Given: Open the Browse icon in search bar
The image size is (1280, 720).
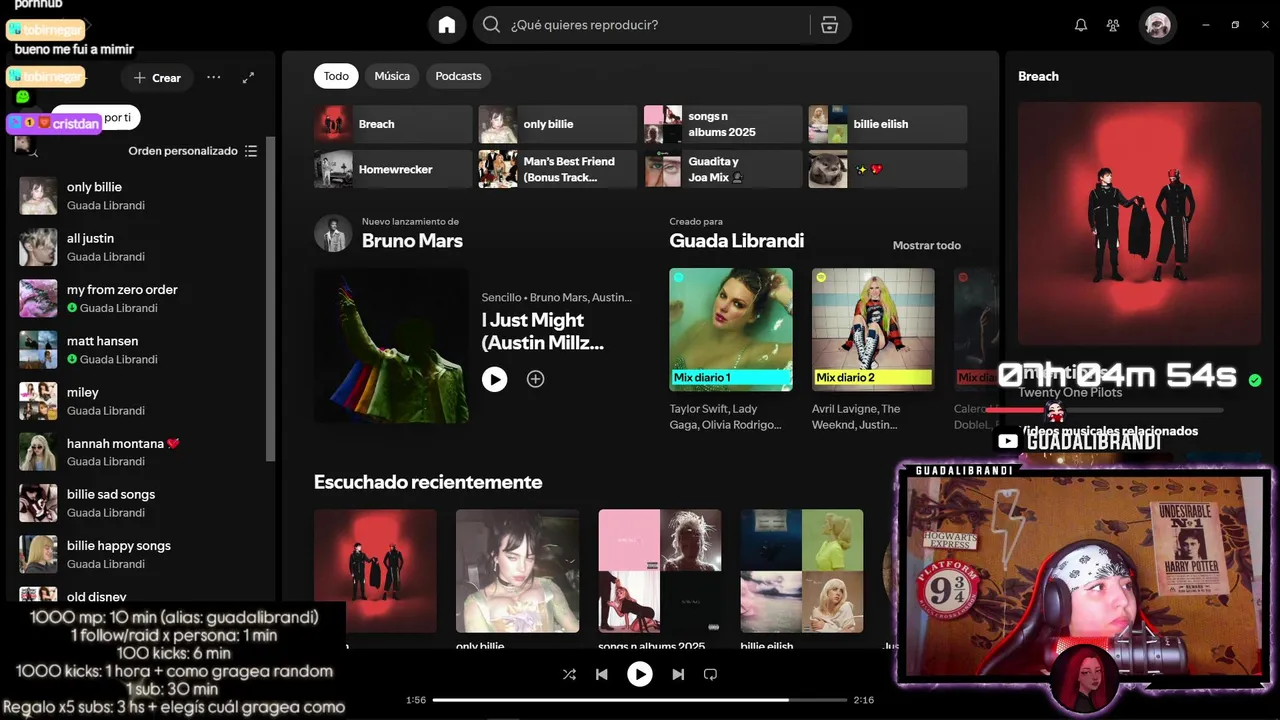Looking at the screenshot, I should point(829,25).
